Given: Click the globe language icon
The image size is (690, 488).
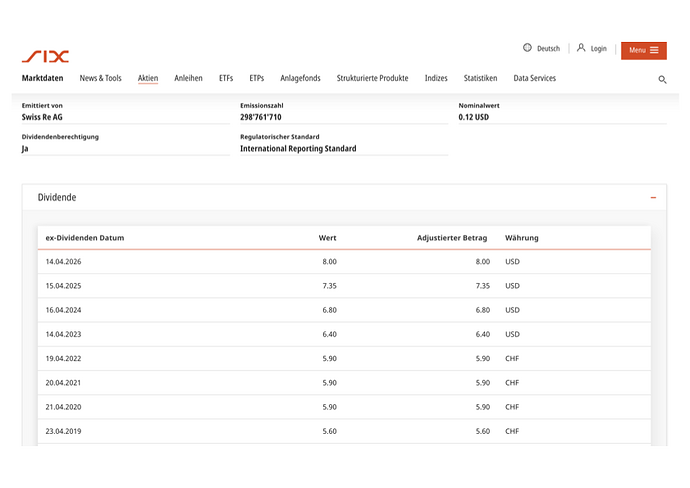Looking at the screenshot, I should 527,48.
